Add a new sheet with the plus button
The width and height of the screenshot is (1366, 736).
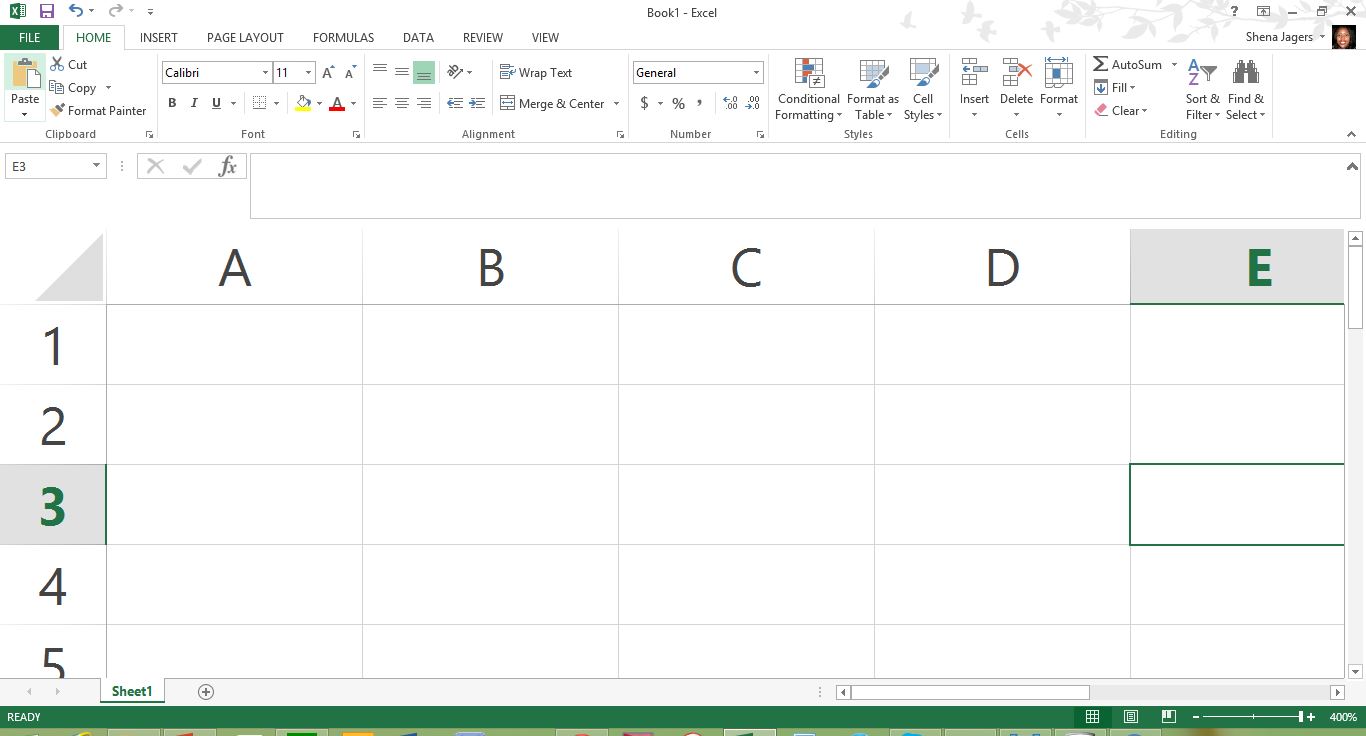(206, 692)
